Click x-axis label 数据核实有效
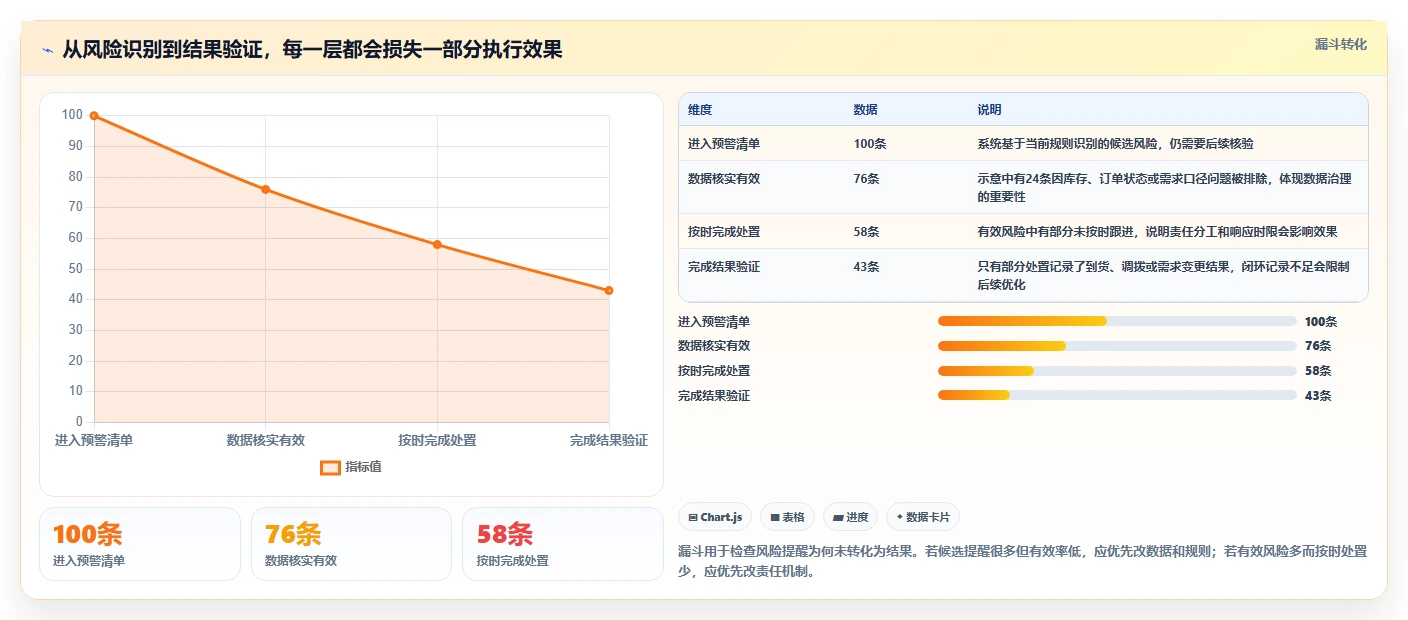The height and width of the screenshot is (620, 1408). coord(266,441)
